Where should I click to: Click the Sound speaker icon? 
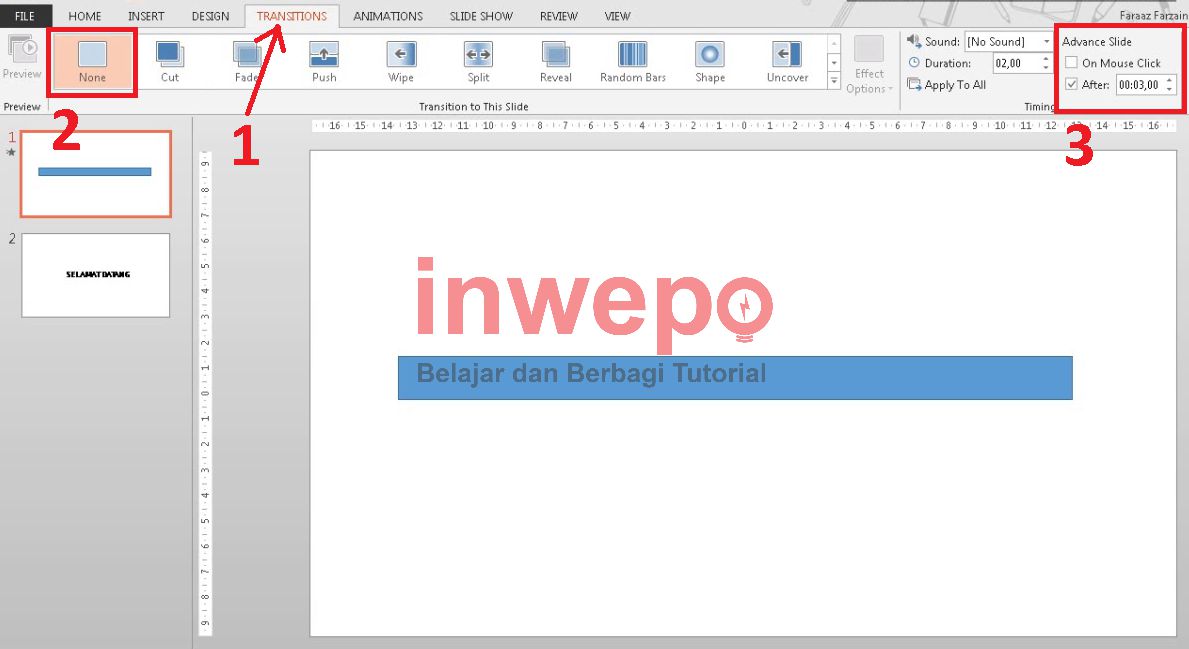pos(914,41)
